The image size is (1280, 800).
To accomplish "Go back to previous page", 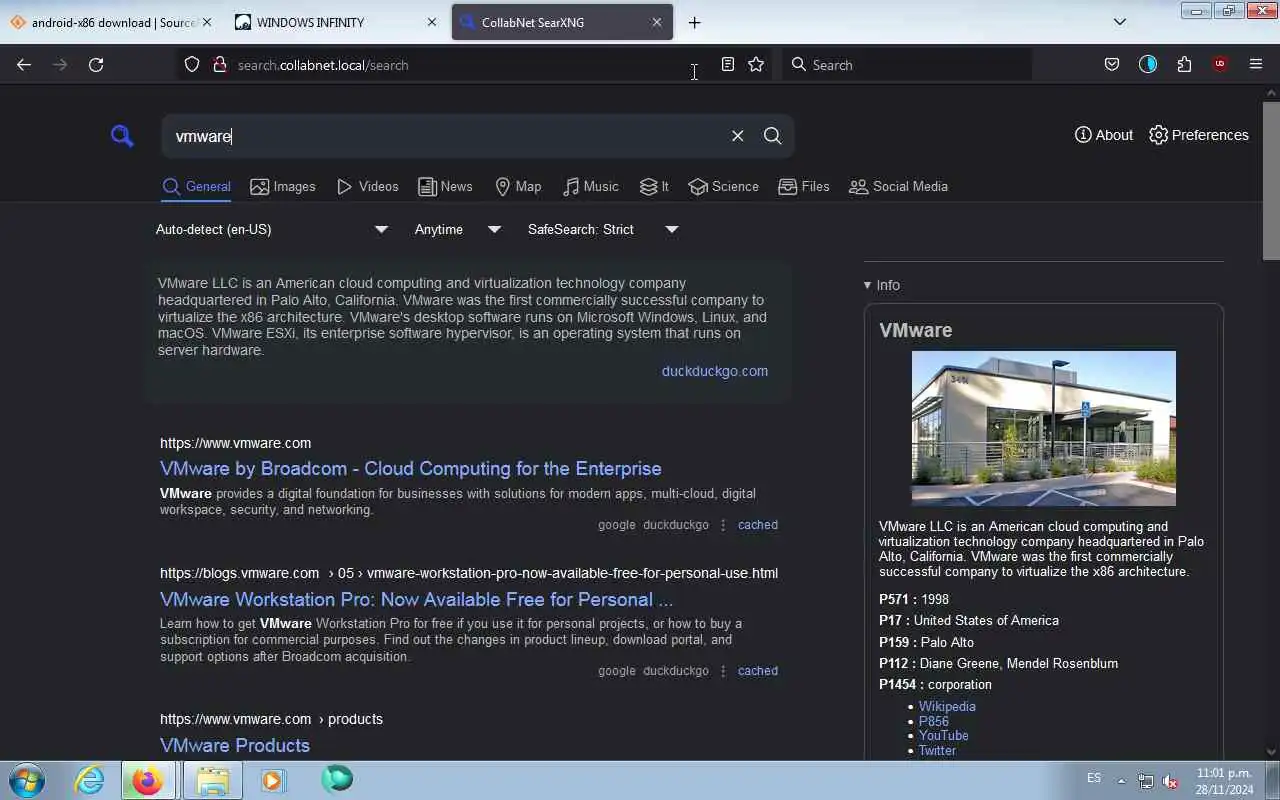I will click(24, 64).
